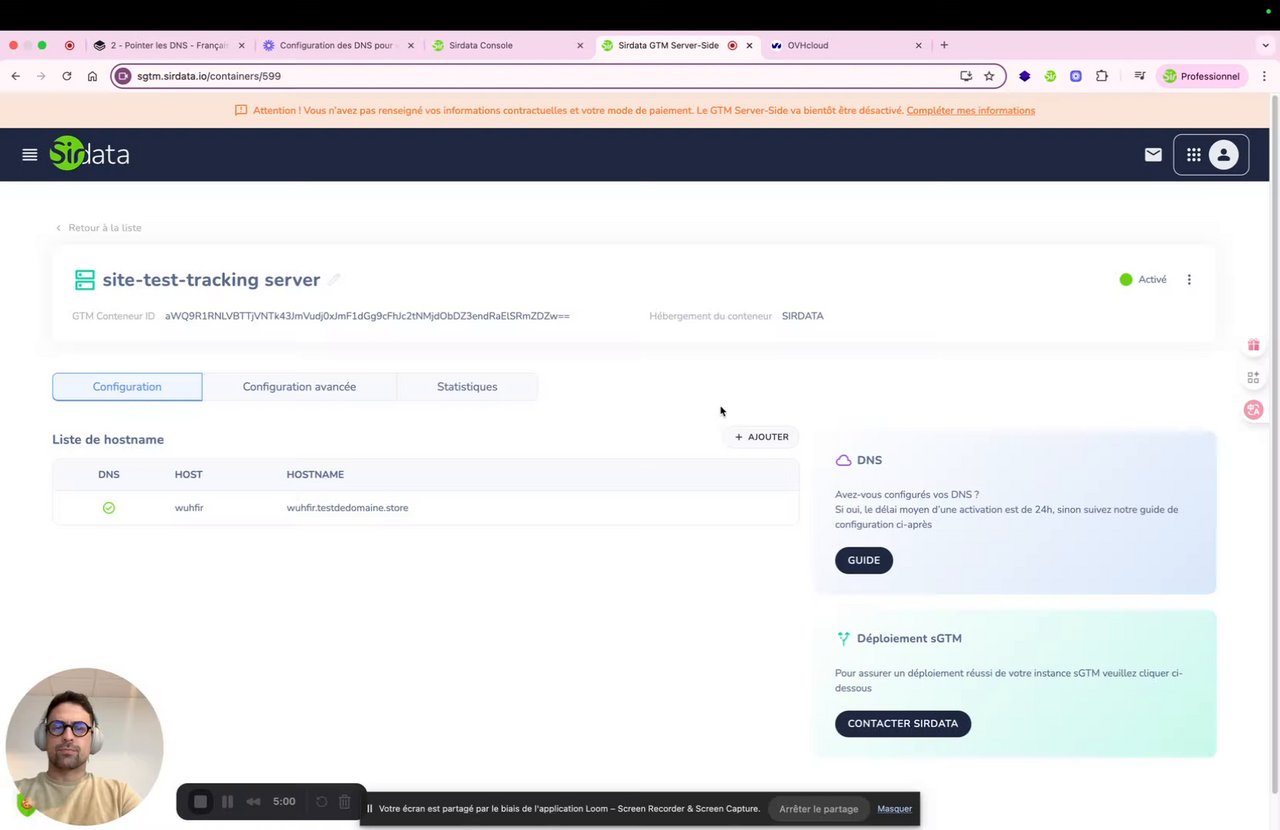Open the DNS GUIDE button
This screenshot has width=1280, height=830.
864,560
